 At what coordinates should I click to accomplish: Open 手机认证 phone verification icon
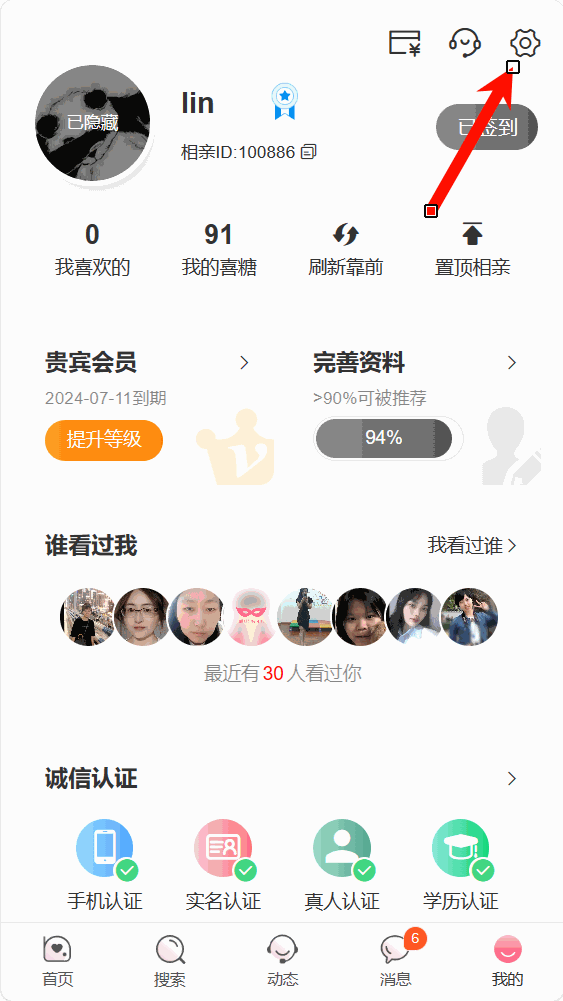coord(105,848)
